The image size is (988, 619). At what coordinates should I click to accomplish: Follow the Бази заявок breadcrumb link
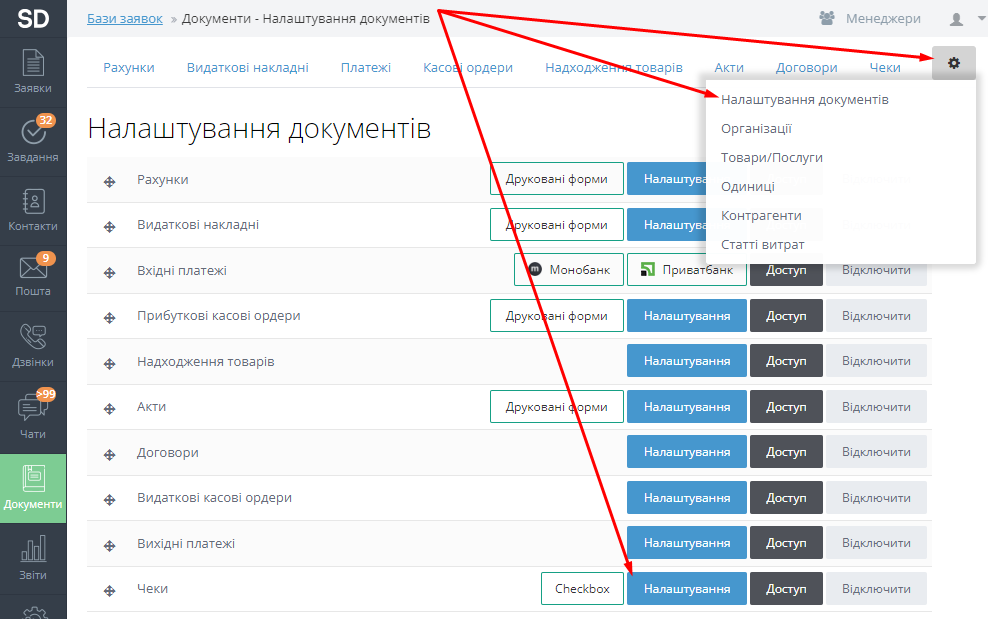(x=127, y=19)
